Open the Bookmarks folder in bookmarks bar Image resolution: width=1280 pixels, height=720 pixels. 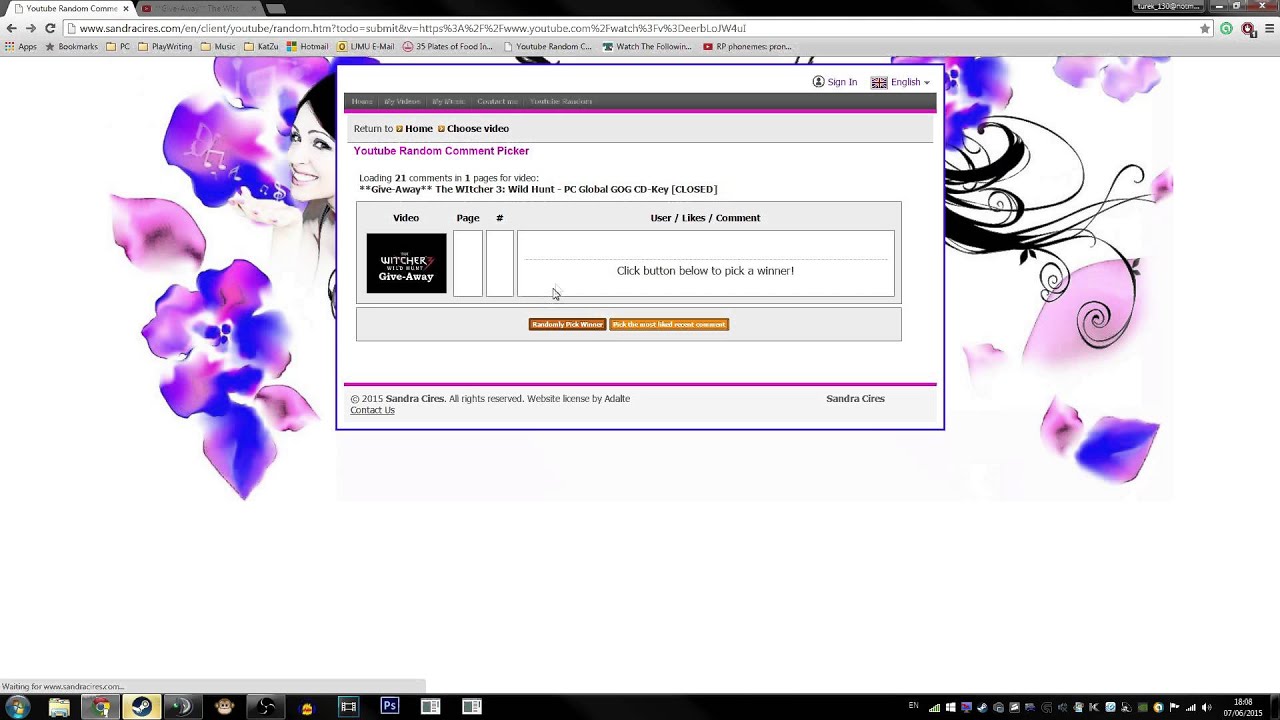coord(71,46)
